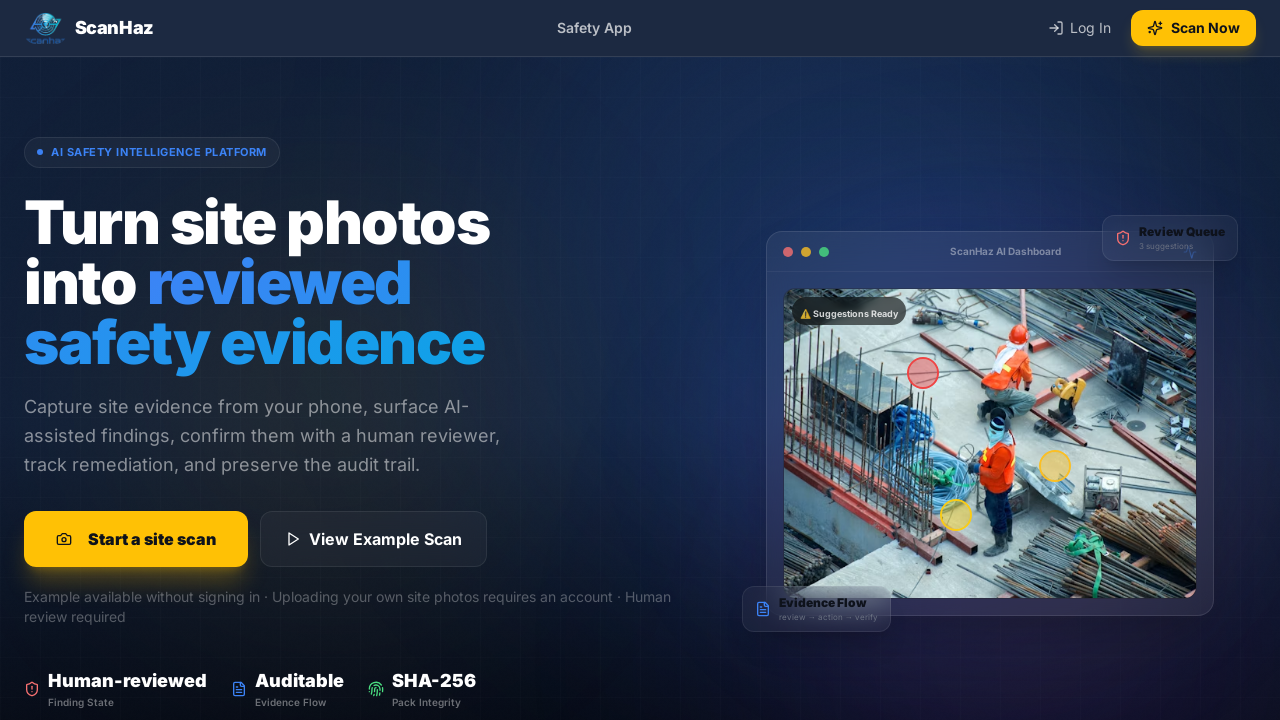Click the shield icon in Review Queue card
Viewport: 1280px width, 720px height.
pos(1123,238)
